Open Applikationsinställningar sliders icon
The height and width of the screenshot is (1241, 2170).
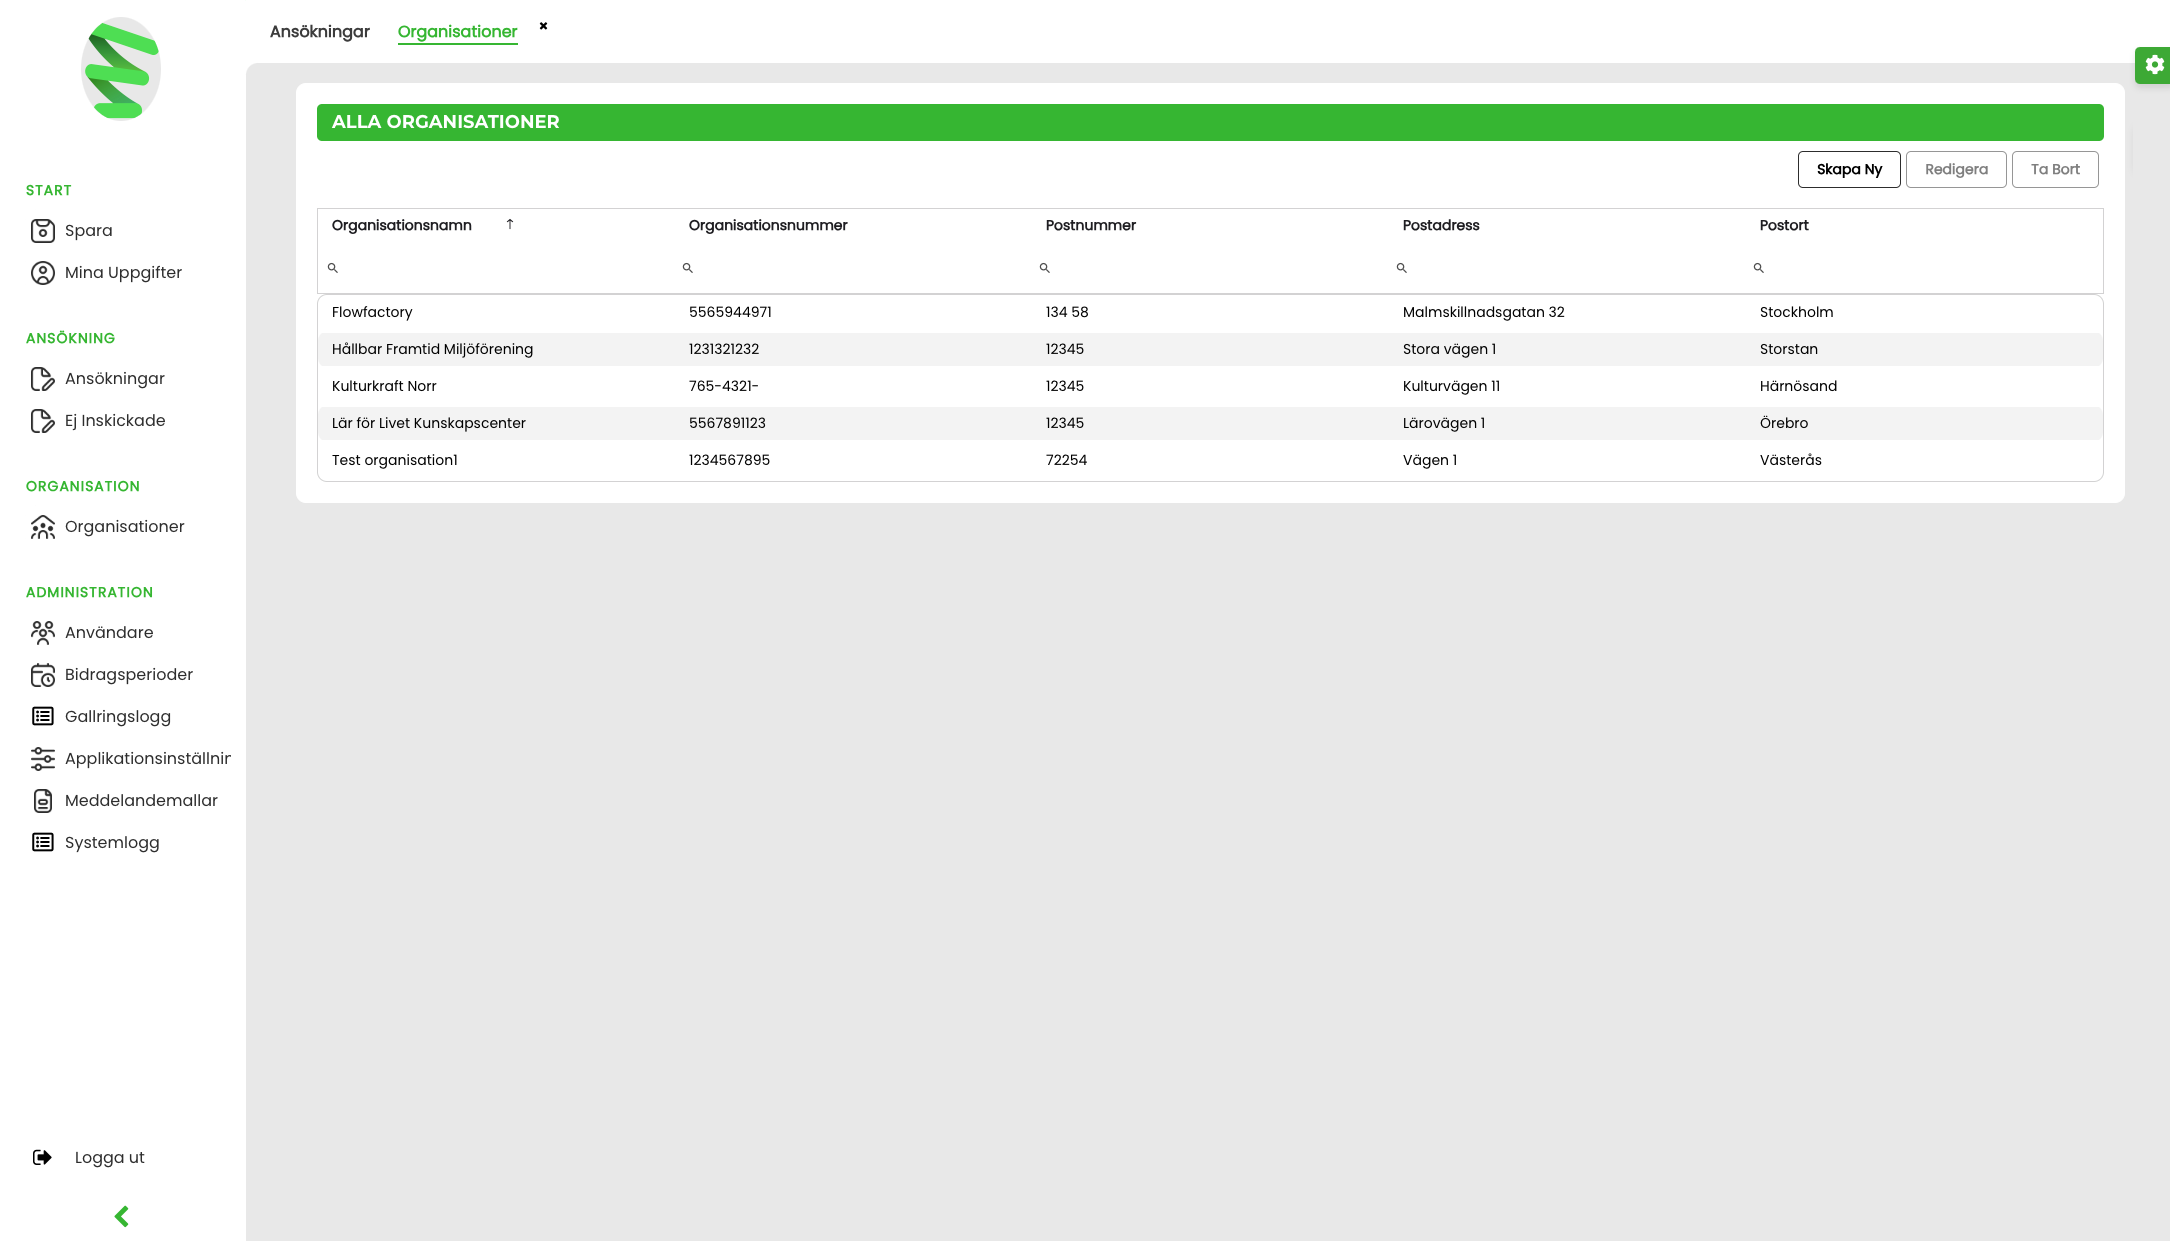click(42, 759)
